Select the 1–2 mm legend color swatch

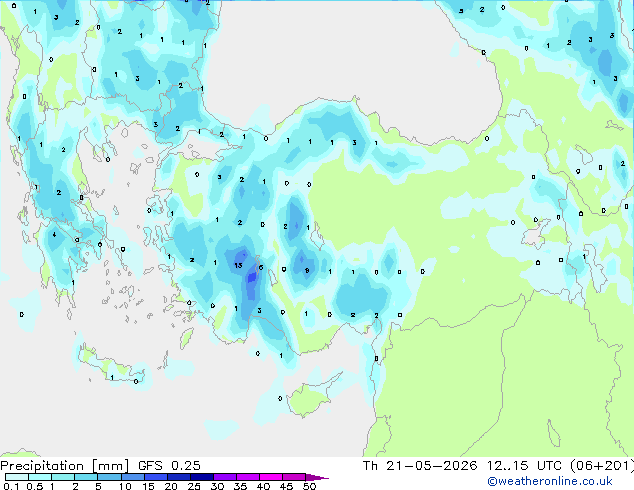pyautogui.click(x=63, y=477)
